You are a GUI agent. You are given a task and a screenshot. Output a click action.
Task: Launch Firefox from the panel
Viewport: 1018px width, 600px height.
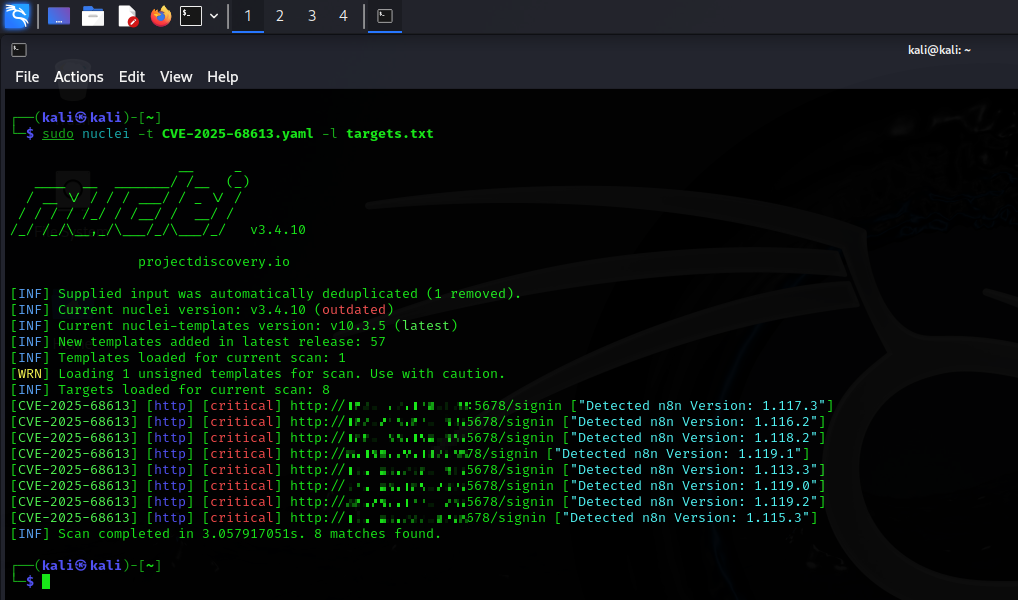pyautogui.click(x=160, y=16)
